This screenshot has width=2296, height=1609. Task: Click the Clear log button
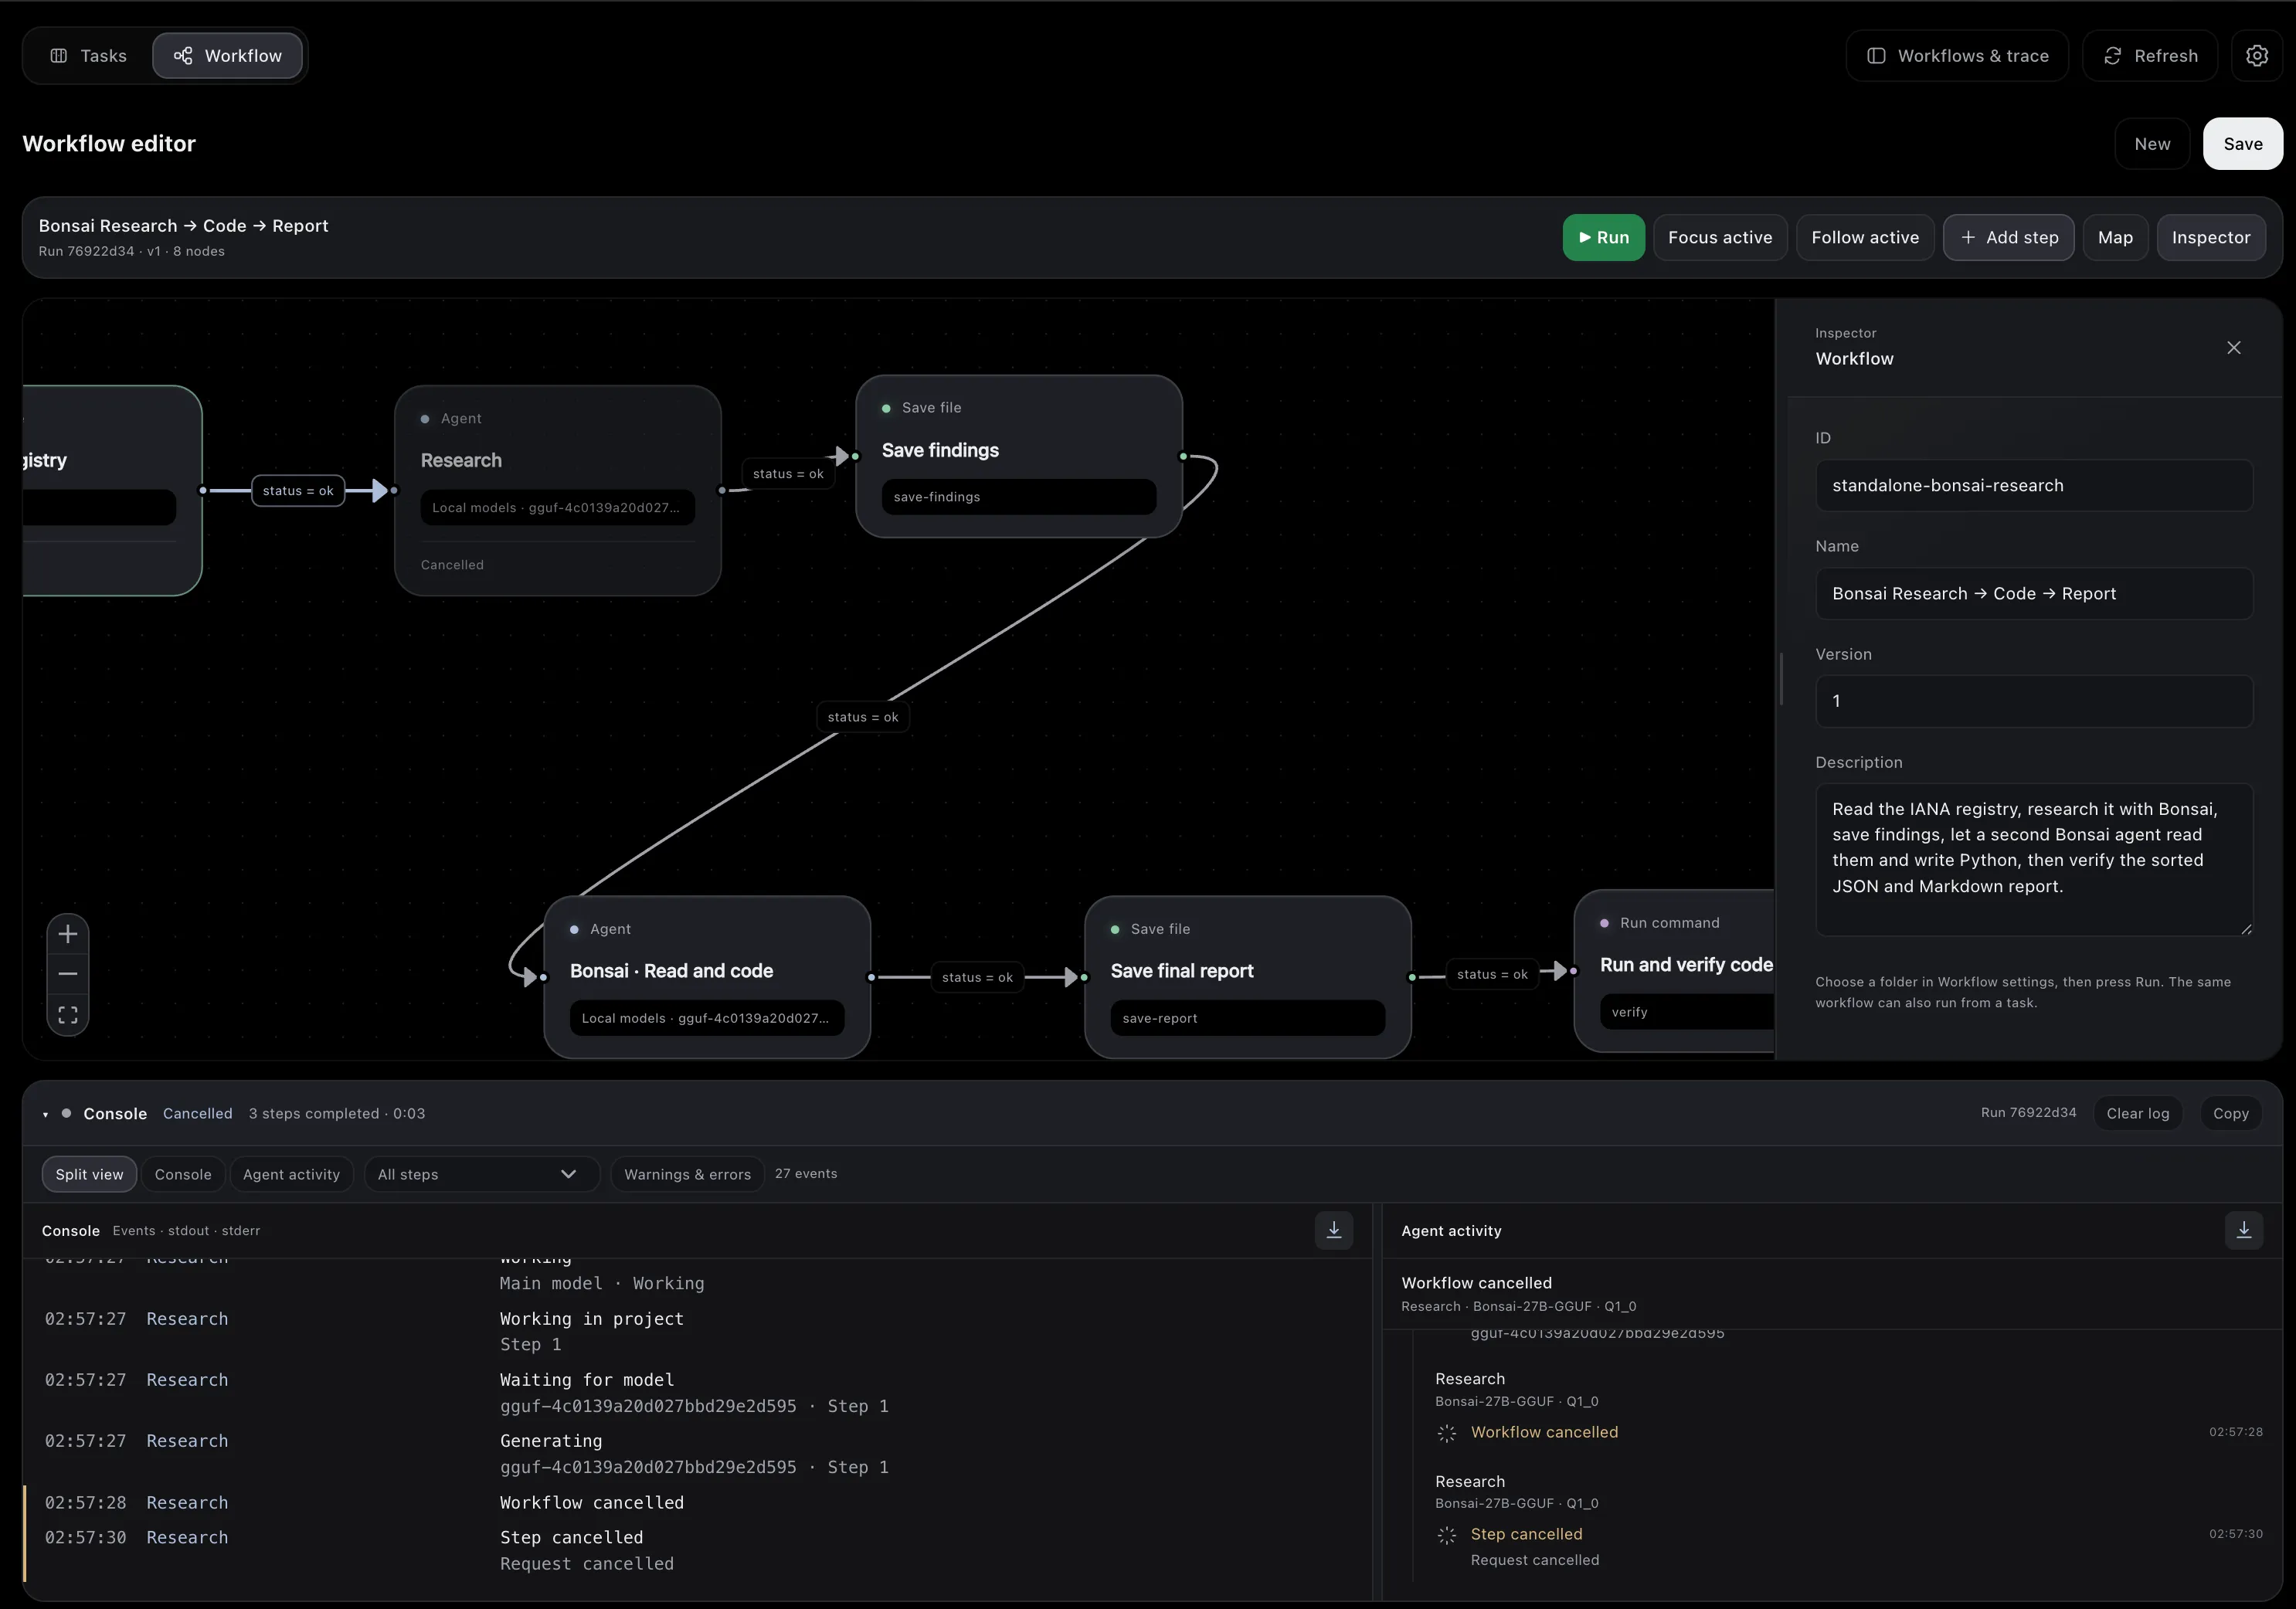pyautogui.click(x=2138, y=1114)
